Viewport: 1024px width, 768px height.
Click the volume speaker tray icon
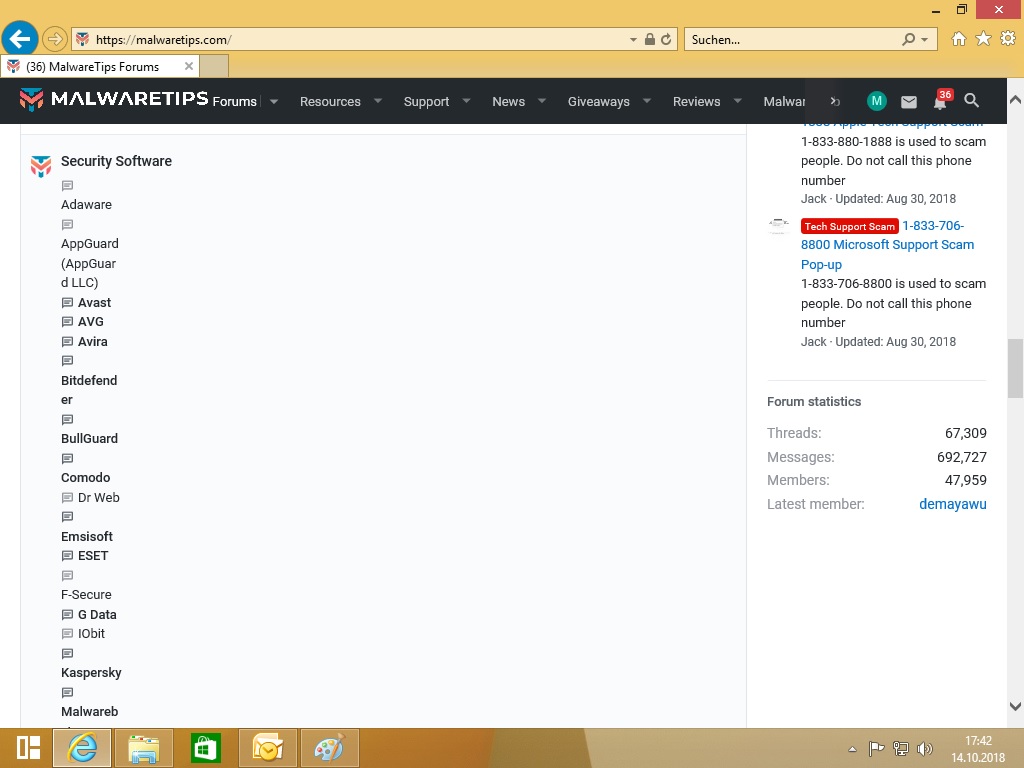(924, 748)
